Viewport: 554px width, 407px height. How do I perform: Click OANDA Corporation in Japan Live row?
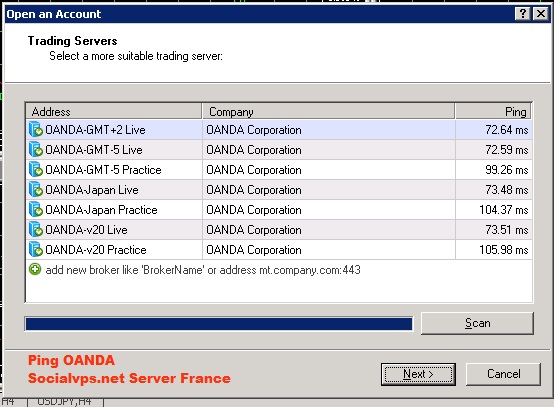[254, 190]
